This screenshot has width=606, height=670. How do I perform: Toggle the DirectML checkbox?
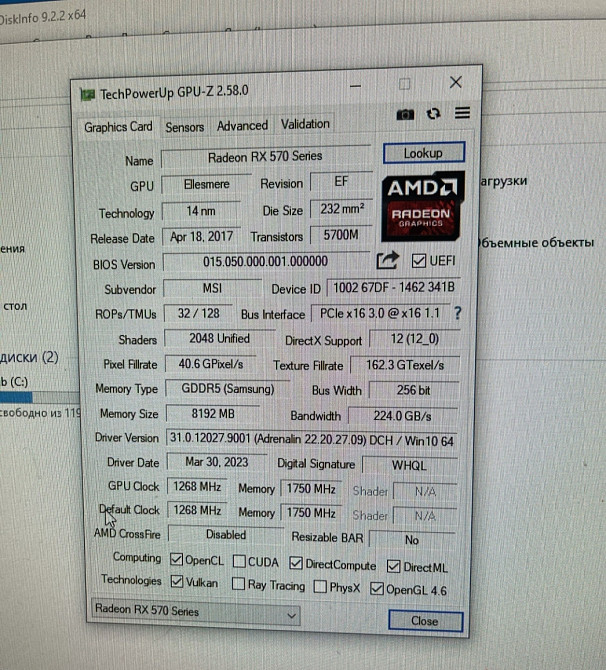[x=393, y=567]
